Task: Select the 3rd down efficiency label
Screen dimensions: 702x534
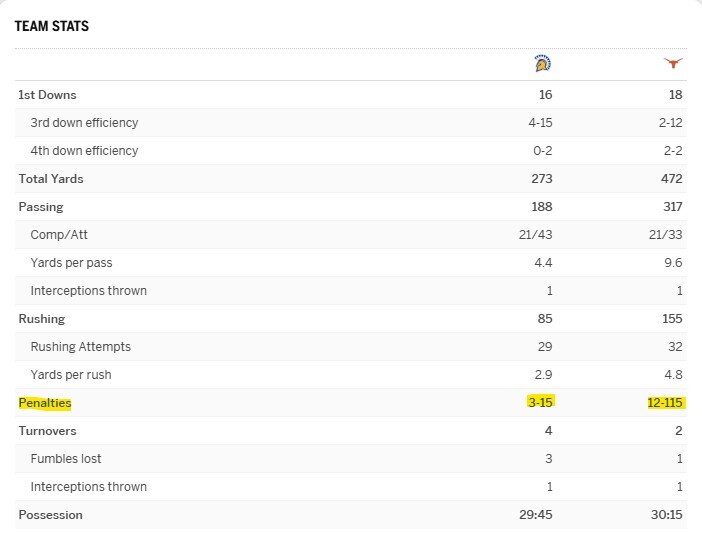Action: (84, 123)
